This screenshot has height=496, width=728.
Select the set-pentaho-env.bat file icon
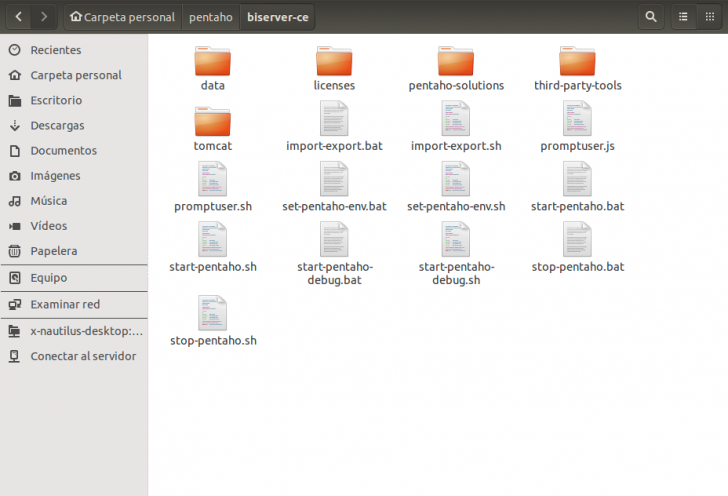tap(334, 179)
